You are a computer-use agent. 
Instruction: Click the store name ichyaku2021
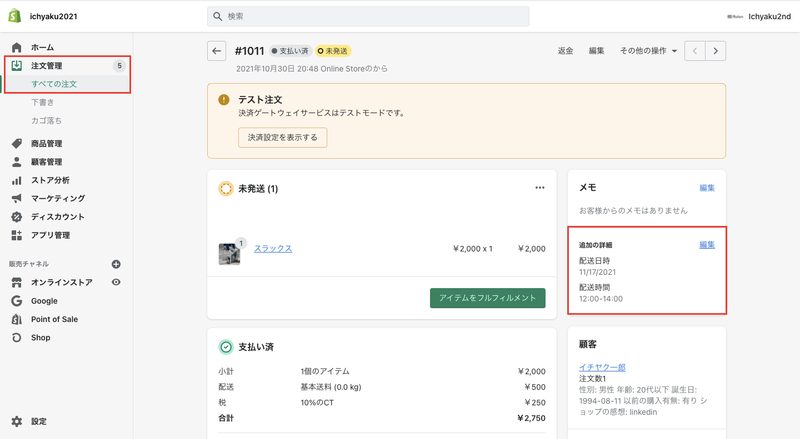point(54,16)
